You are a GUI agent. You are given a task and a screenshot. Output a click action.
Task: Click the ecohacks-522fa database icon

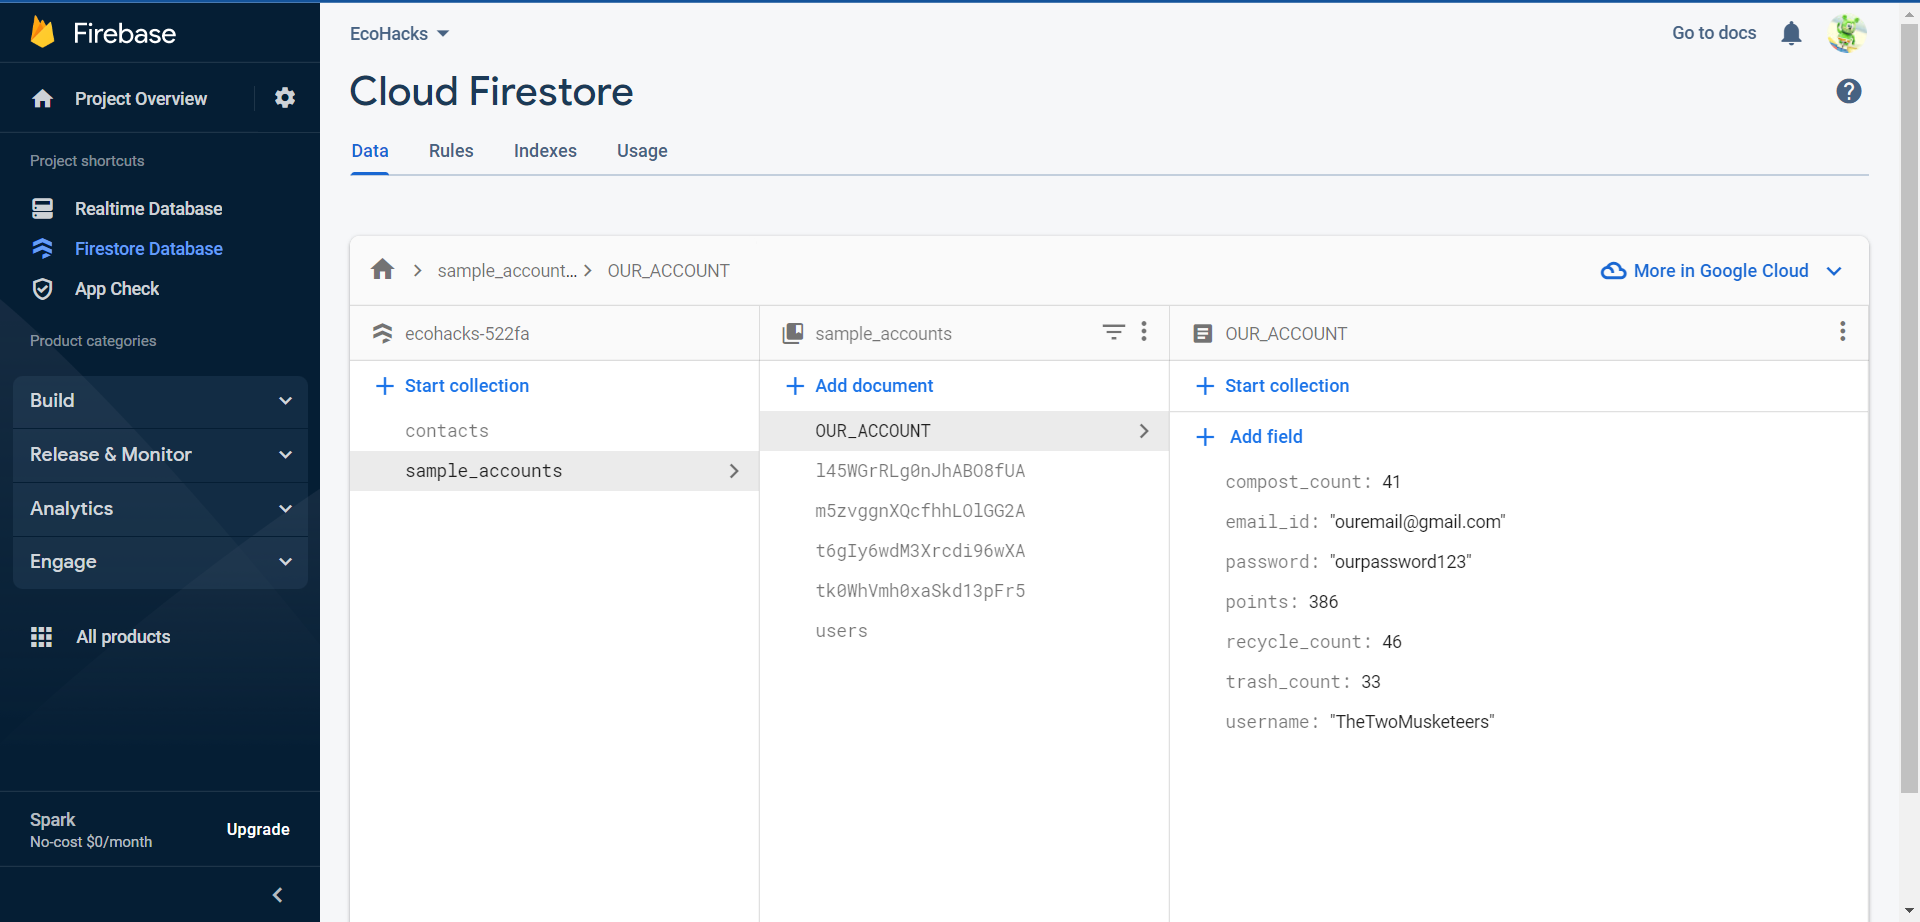382,333
